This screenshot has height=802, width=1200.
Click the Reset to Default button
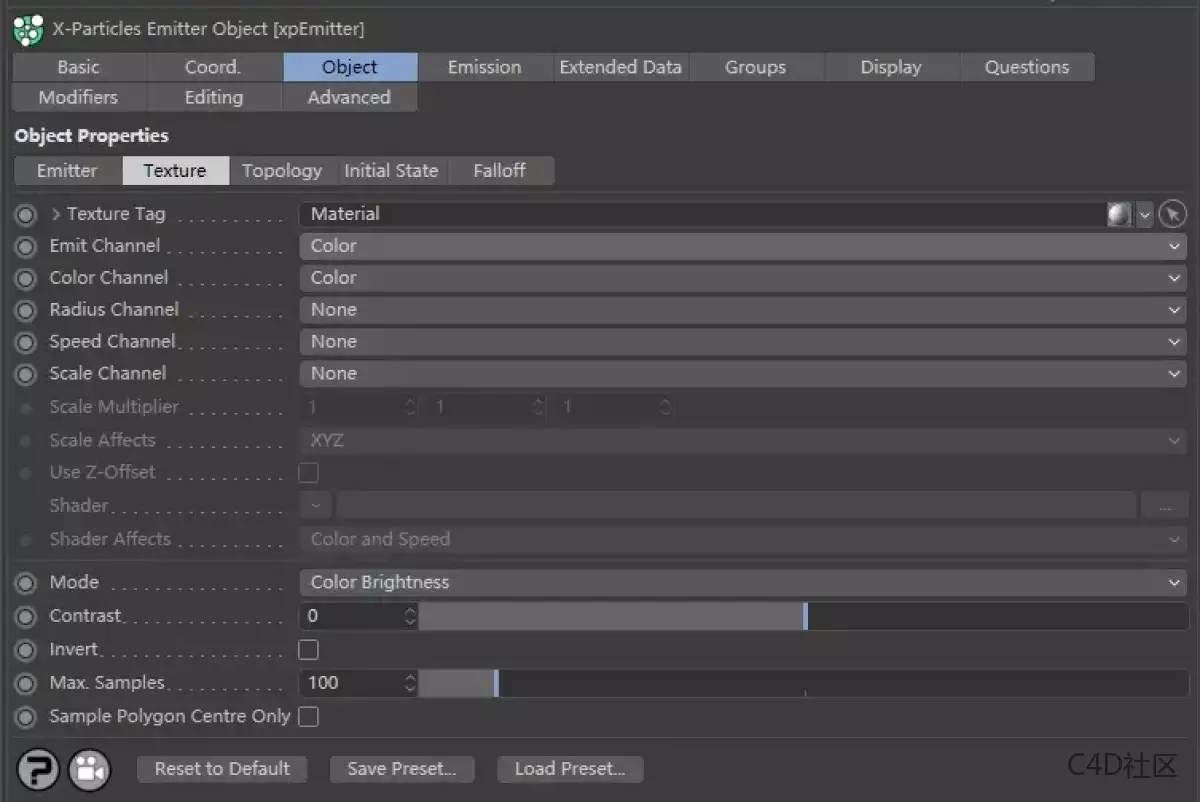coord(221,769)
